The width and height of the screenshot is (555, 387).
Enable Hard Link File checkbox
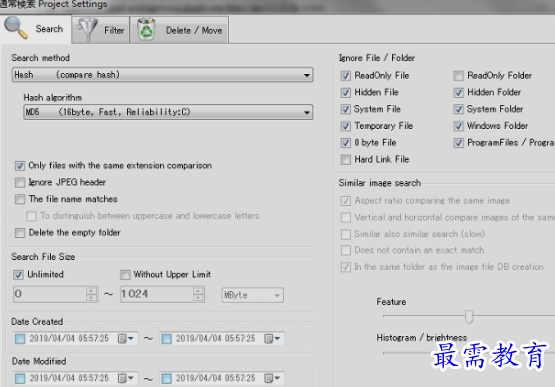(346, 160)
